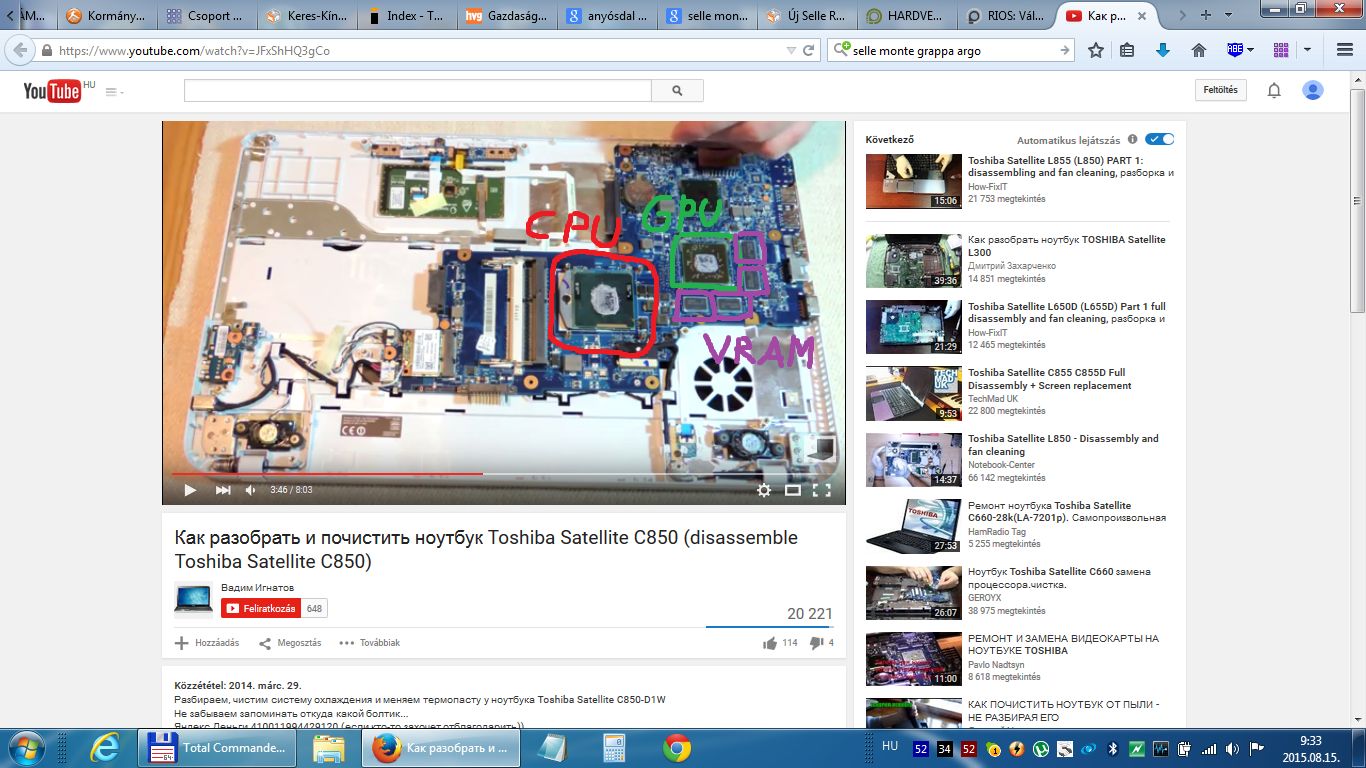Open Toshiba Satellite L650D Part 1 video
The width and height of the screenshot is (1366, 768).
[1067, 313]
